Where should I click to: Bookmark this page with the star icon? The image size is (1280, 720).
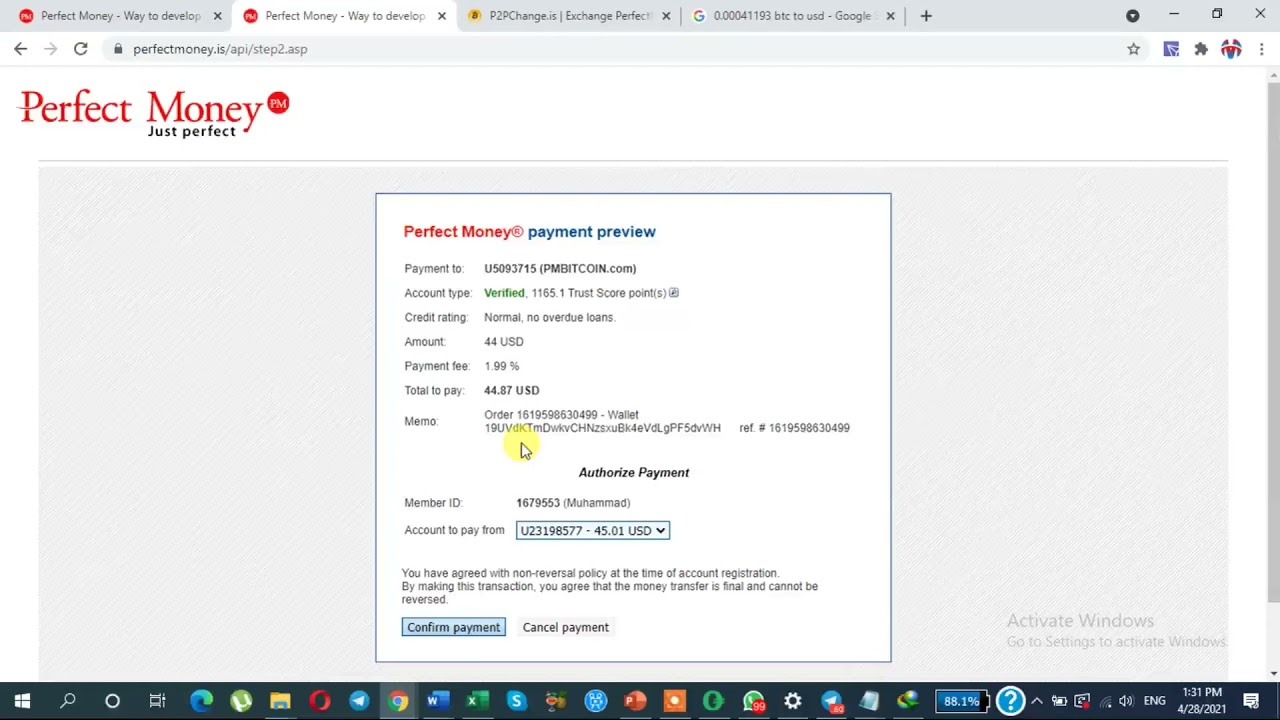(1133, 49)
